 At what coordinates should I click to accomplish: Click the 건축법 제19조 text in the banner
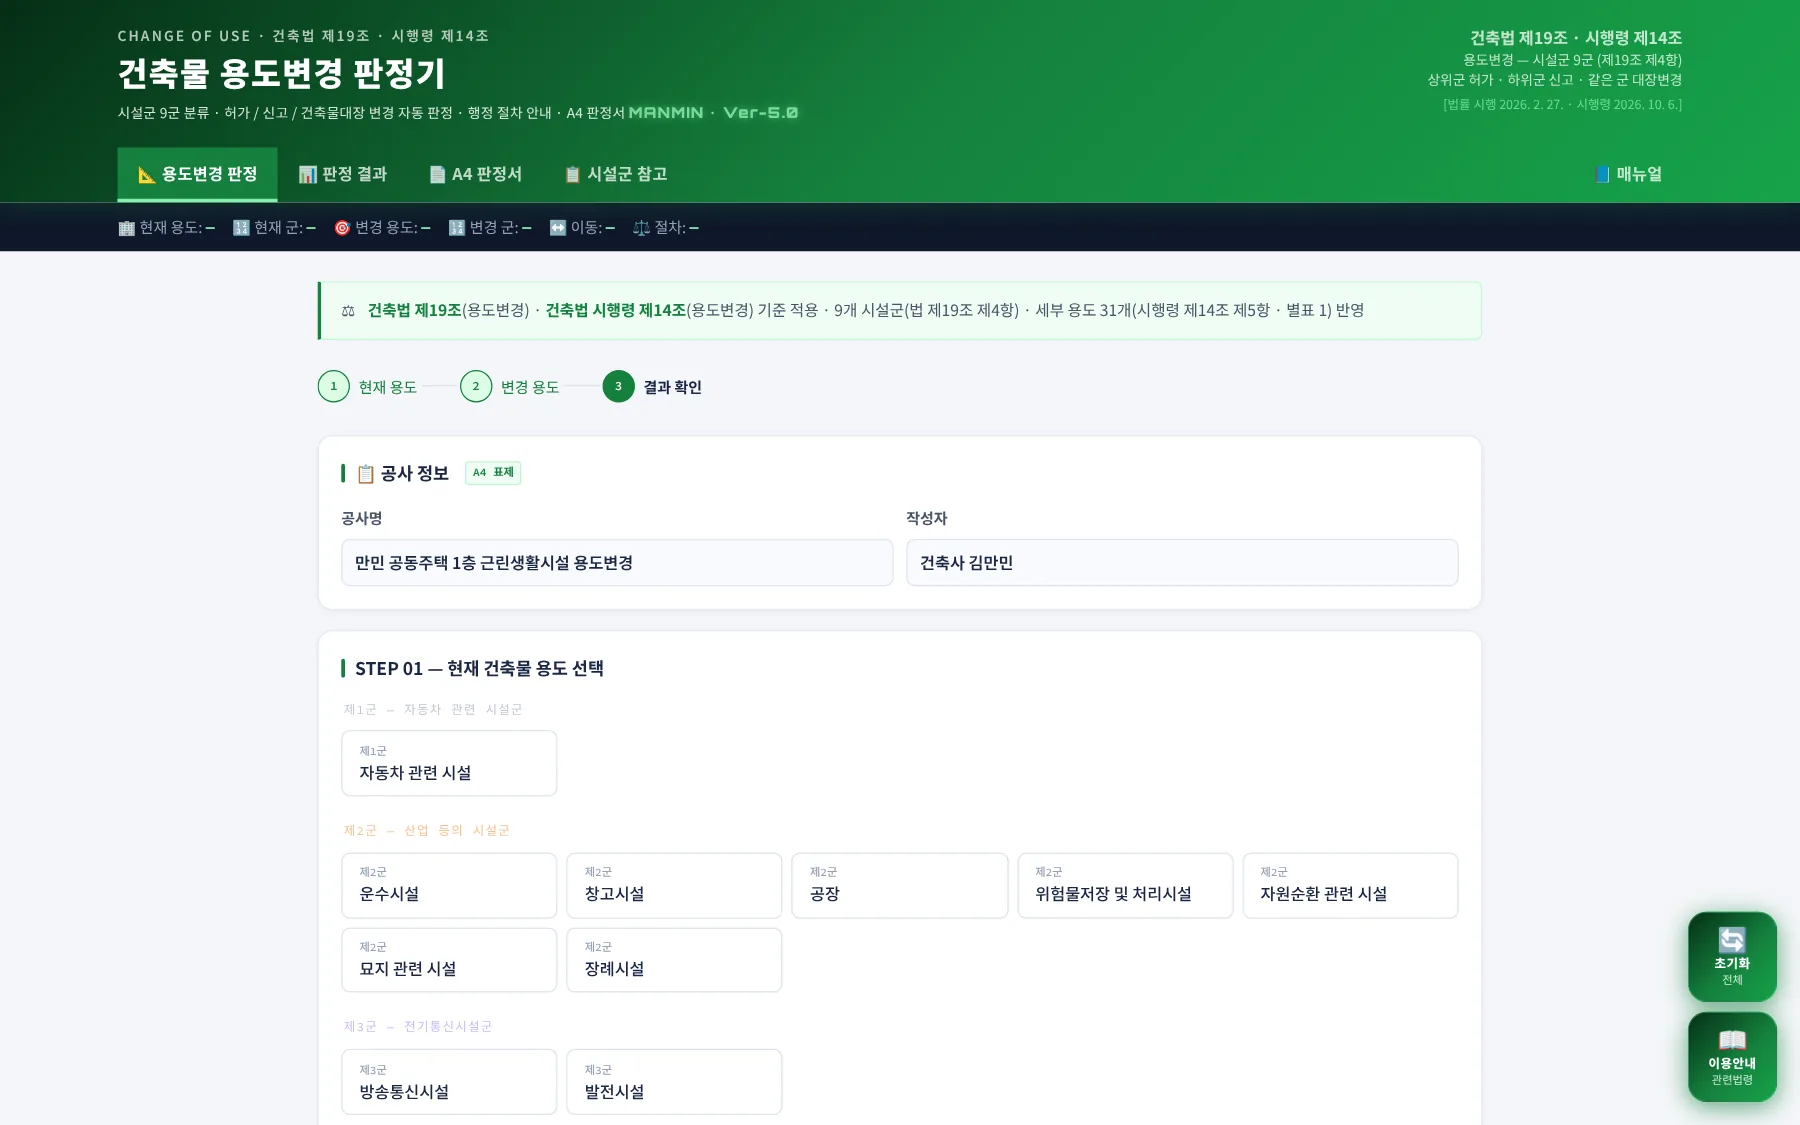(x=414, y=311)
